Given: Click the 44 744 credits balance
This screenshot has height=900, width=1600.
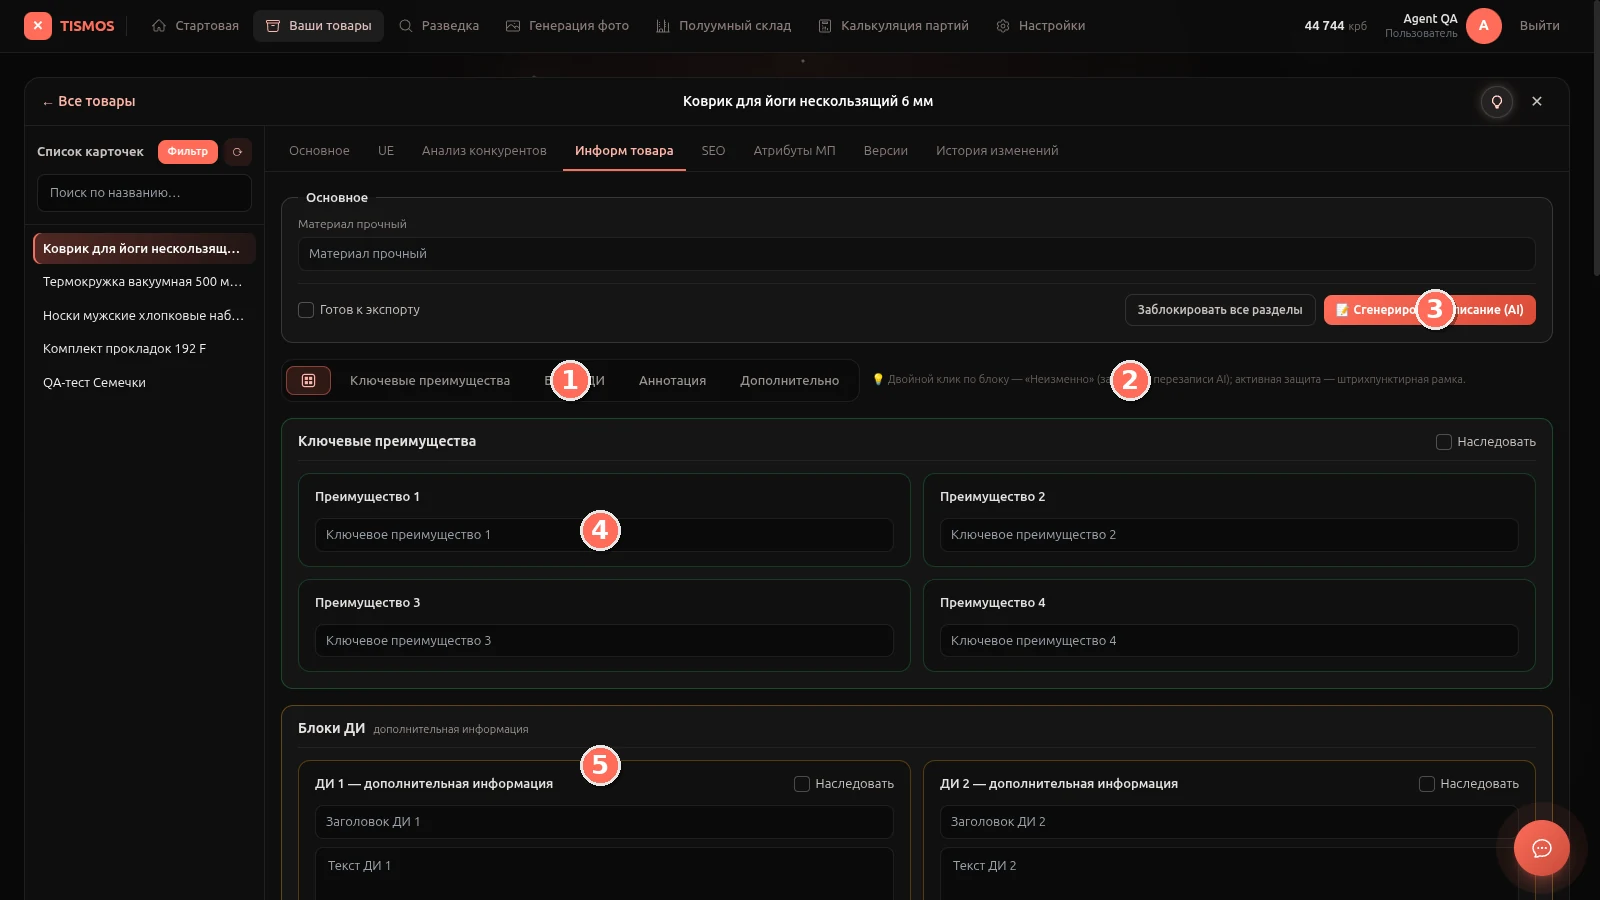Looking at the screenshot, I should (1335, 26).
